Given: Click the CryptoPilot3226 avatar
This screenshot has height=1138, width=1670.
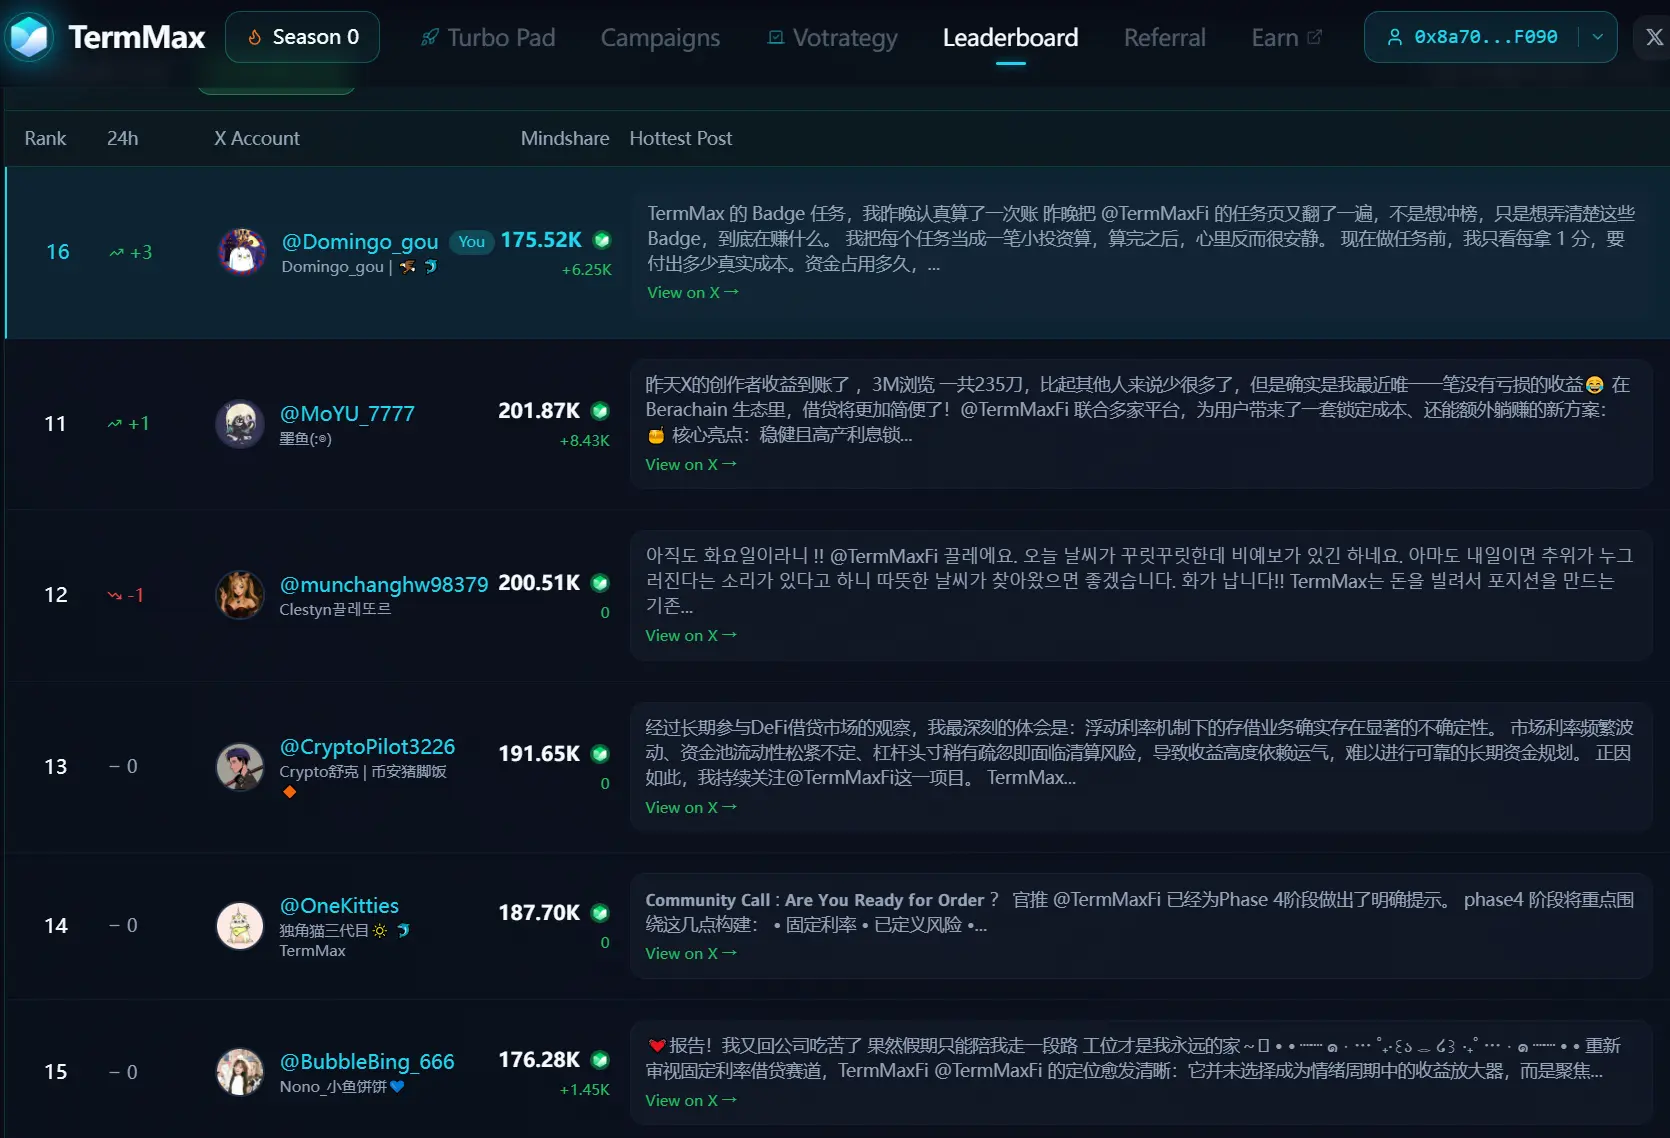Looking at the screenshot, I should (240, 766).
